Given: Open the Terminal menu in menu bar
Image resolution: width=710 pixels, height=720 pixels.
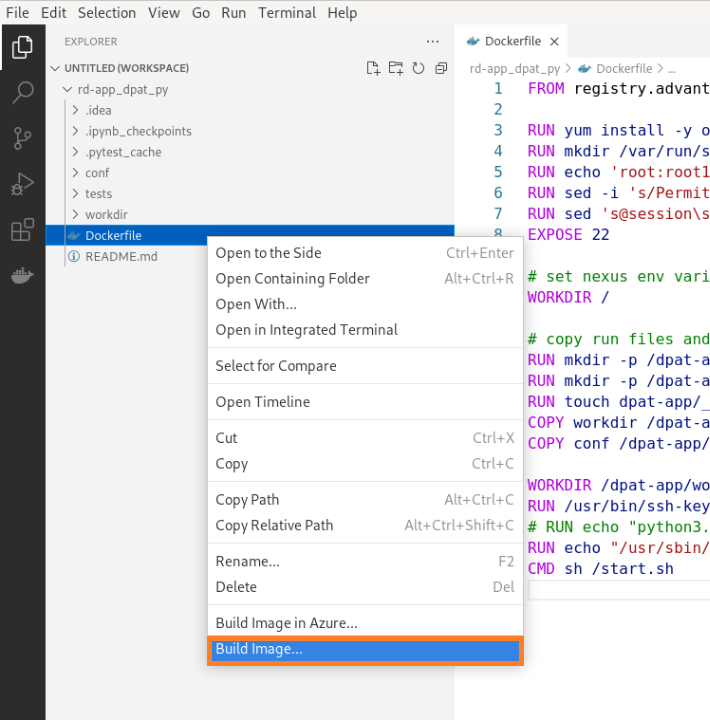Looking at the screenshot, I should point(286,13).
